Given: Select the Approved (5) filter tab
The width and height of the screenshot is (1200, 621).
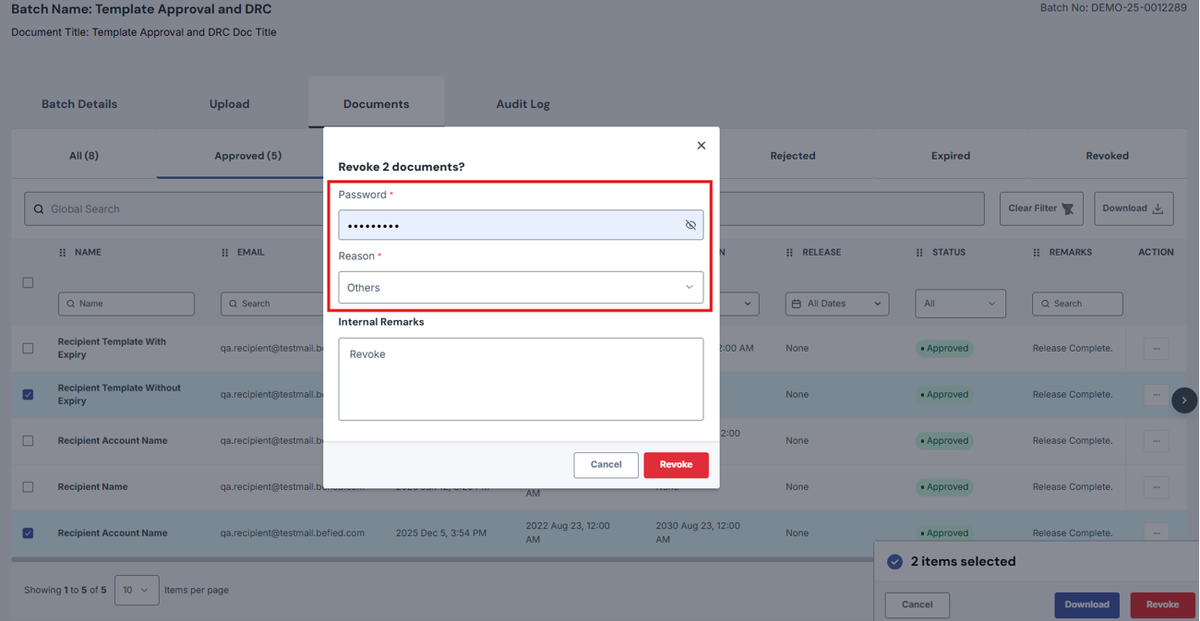Looking at the screenshot, I should [248, 156].
